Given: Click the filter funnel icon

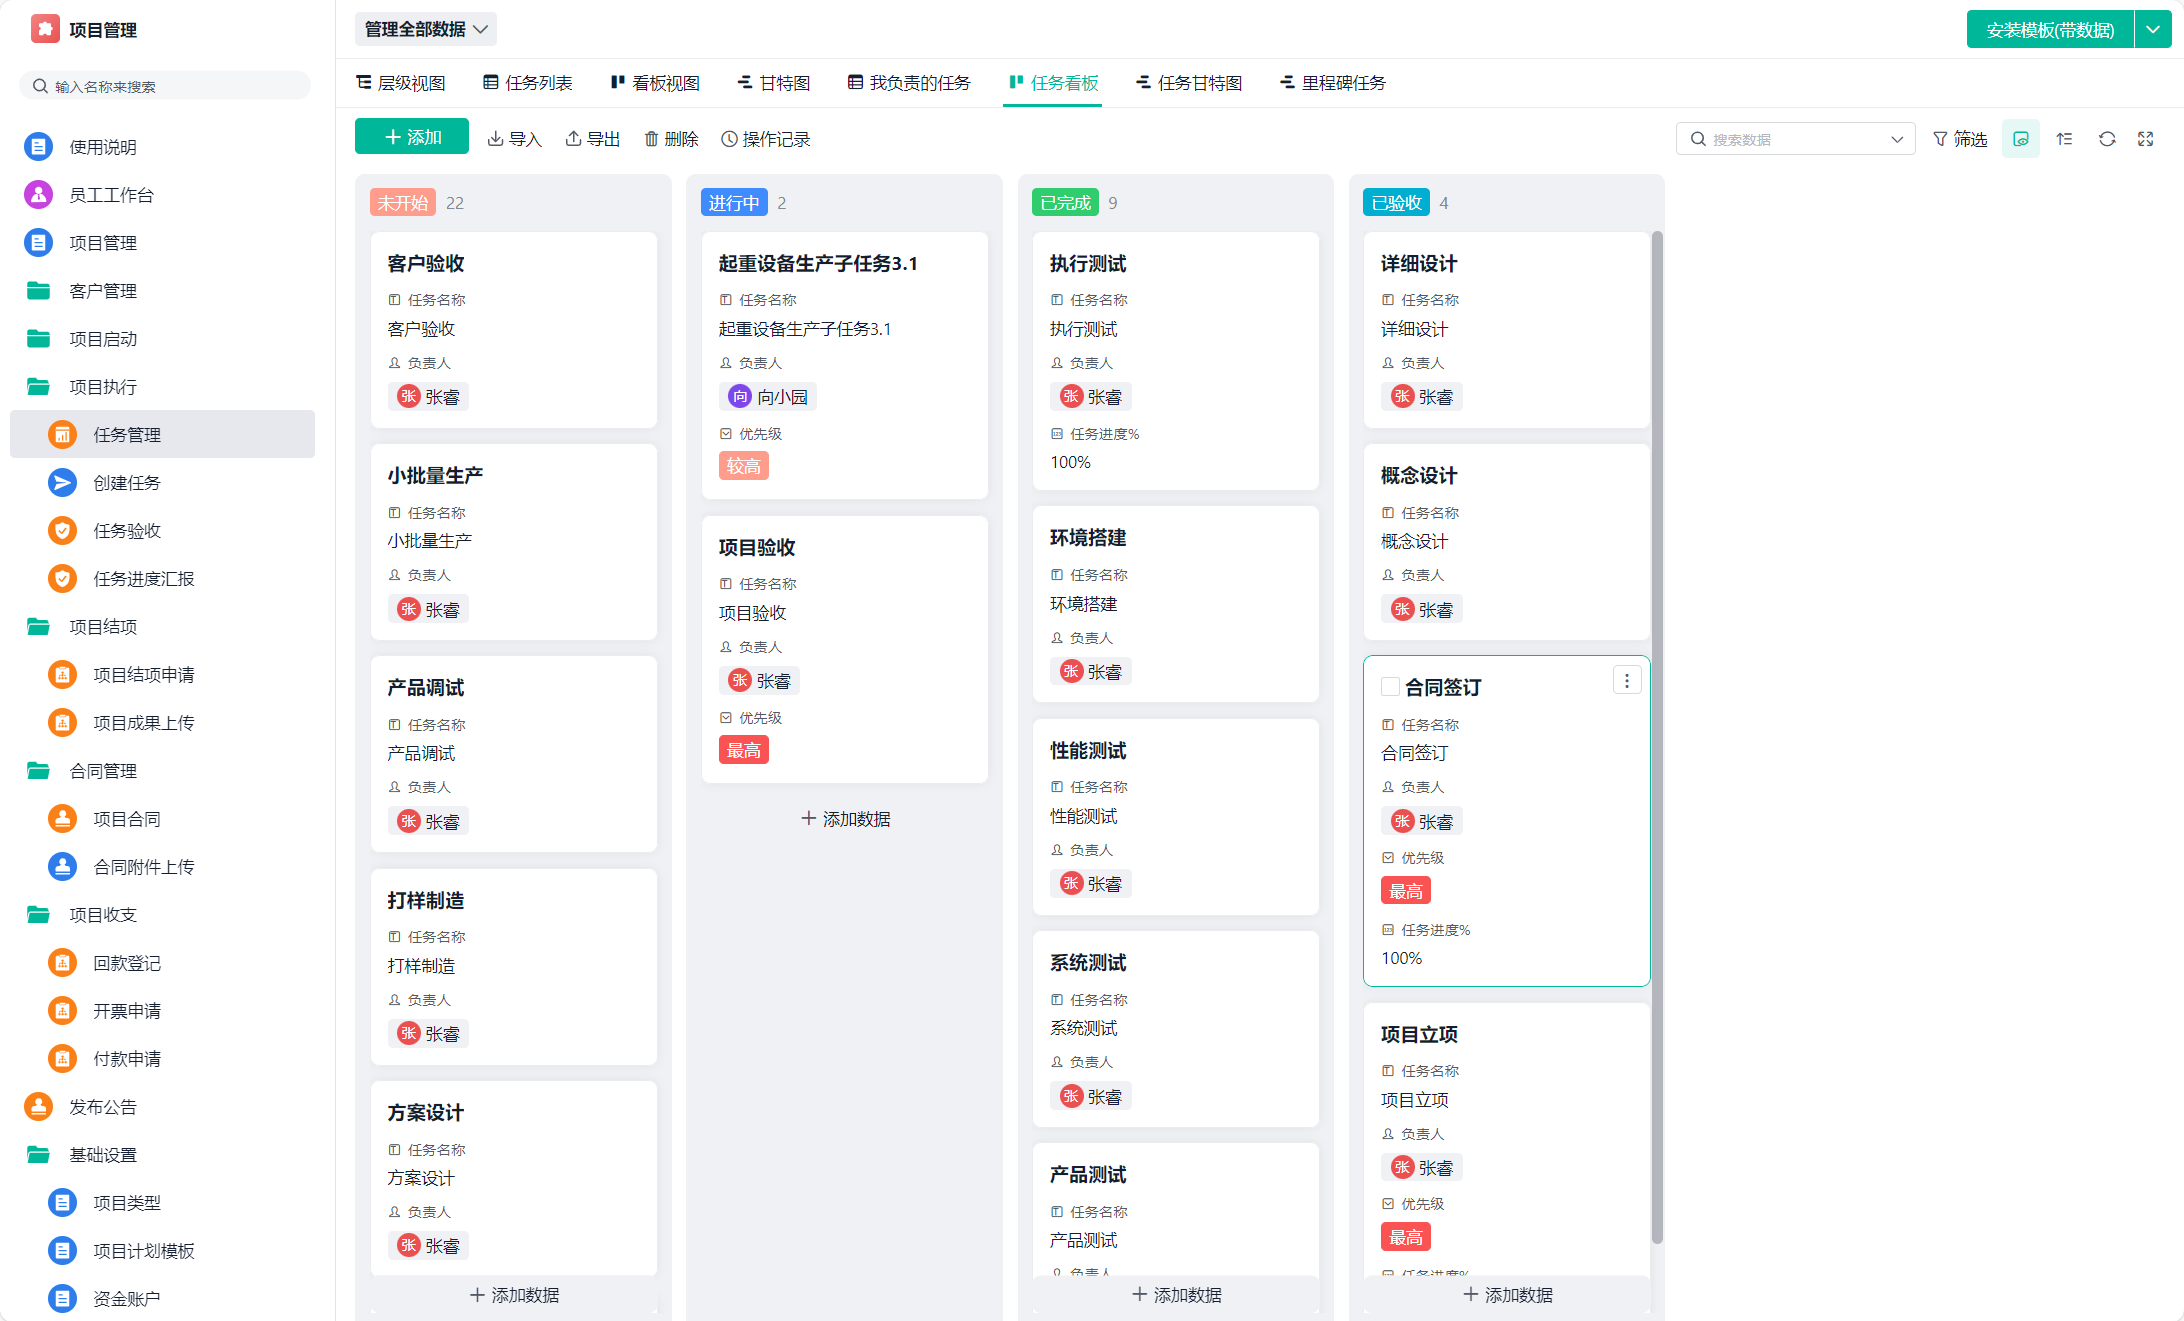Looking at the screenshot, I should click(1940, 139).
